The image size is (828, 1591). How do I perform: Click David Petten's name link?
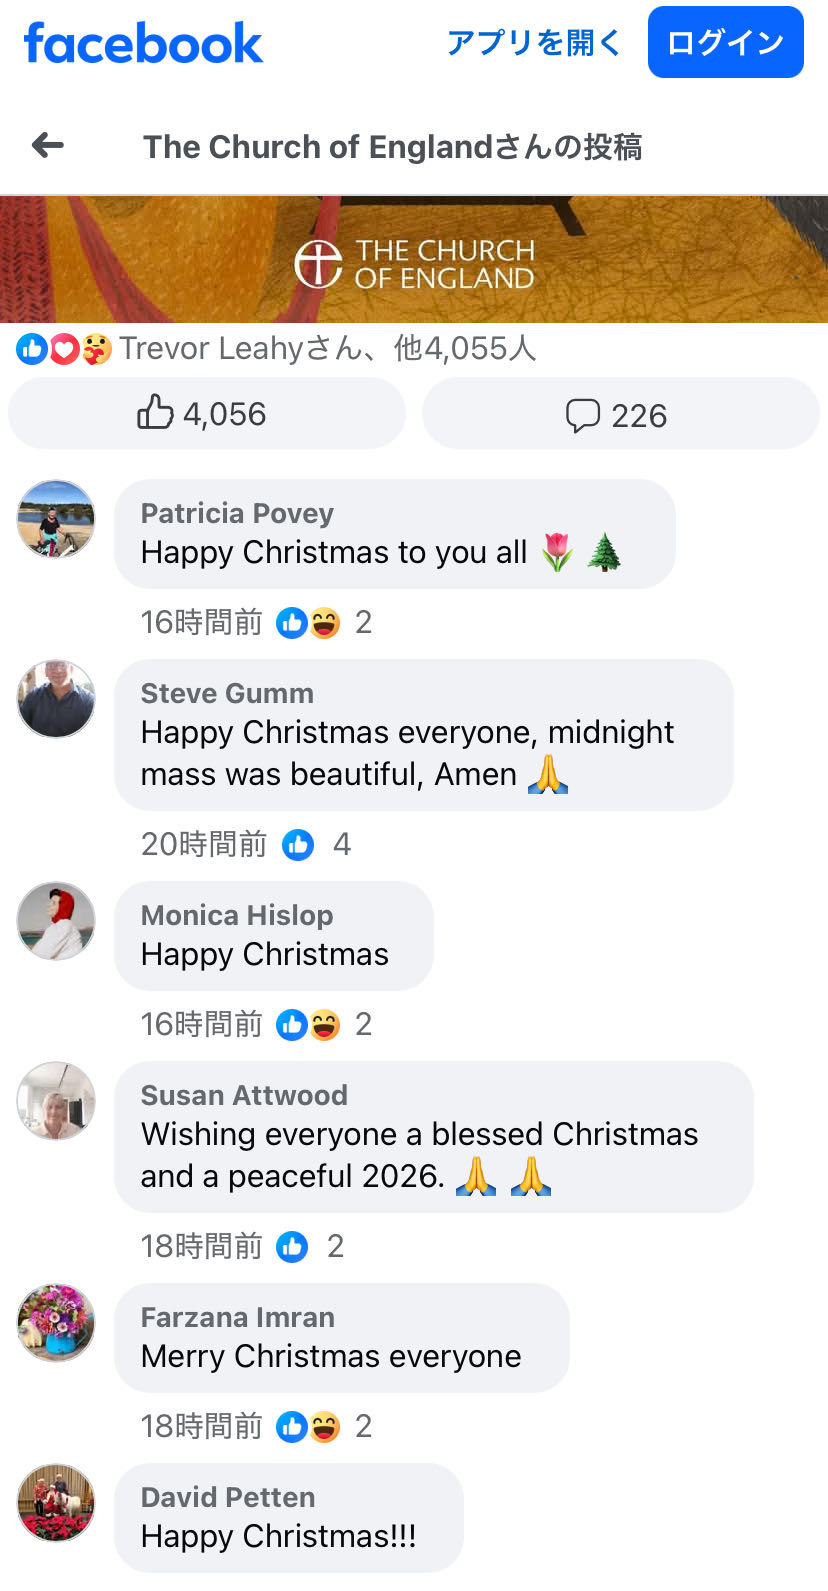[228, 1497]
